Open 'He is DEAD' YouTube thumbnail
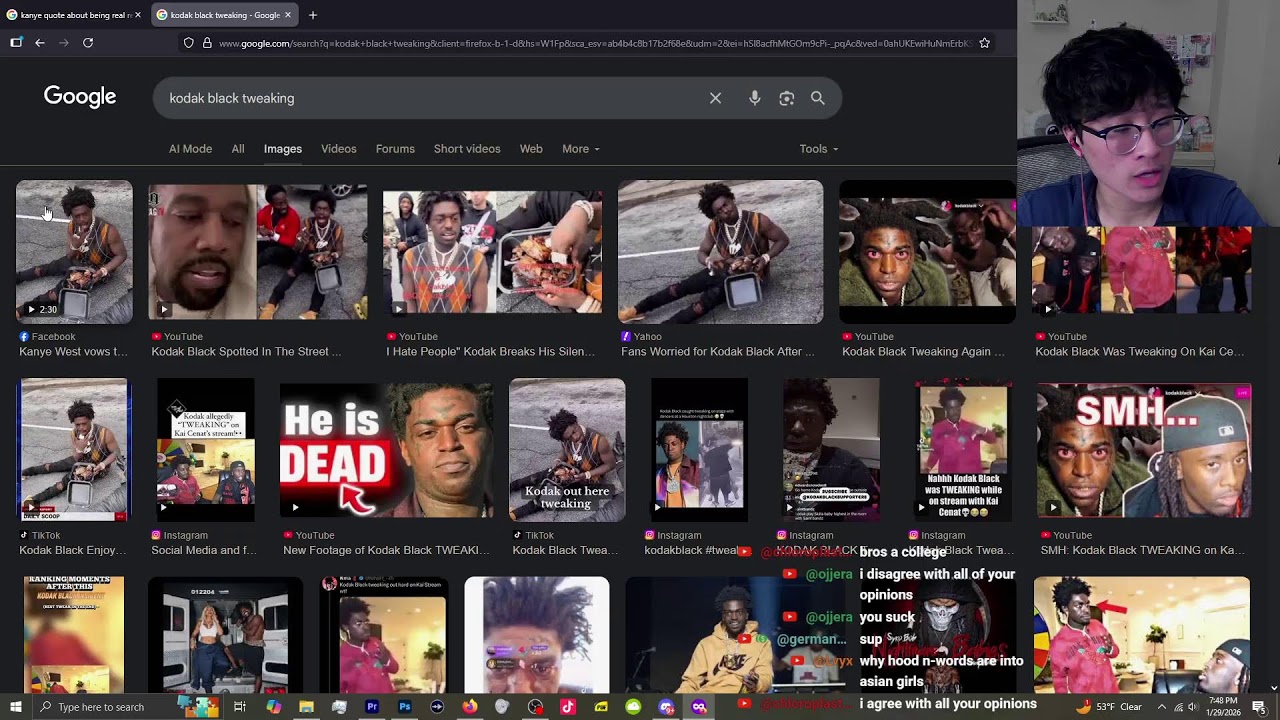The height and width of the screenshot is (720, 1280). 386,450
